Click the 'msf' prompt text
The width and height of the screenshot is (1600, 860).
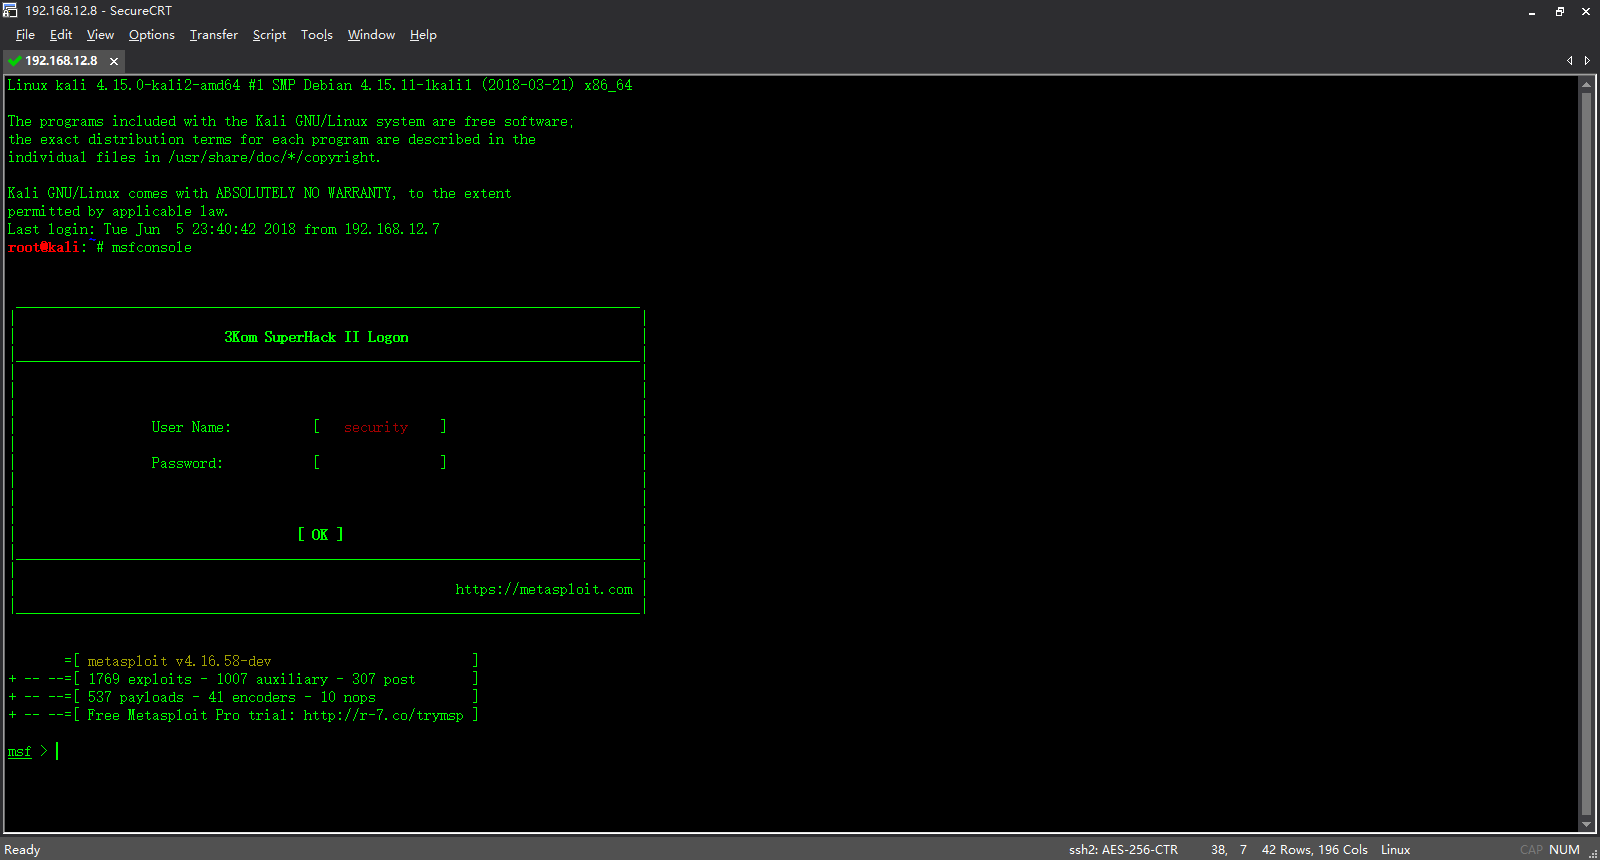pyautogui.click(x=19, y=751)
